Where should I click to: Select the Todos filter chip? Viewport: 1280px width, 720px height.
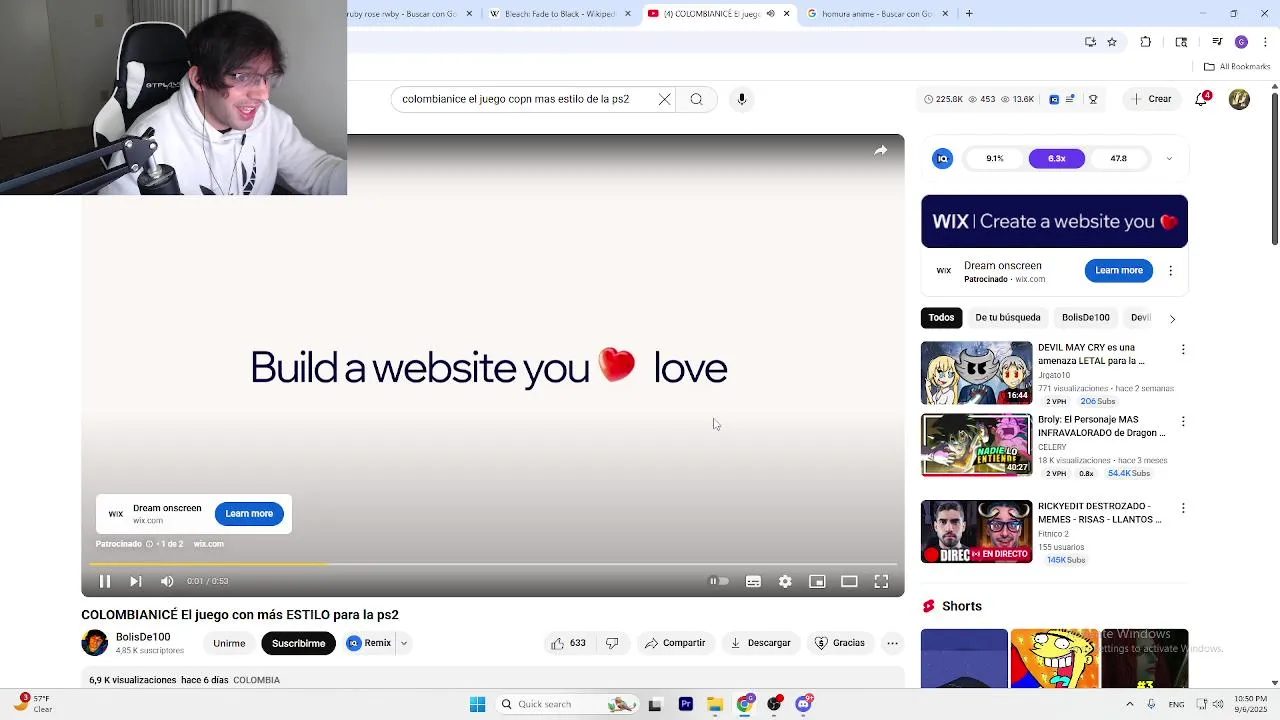[941, 317]
